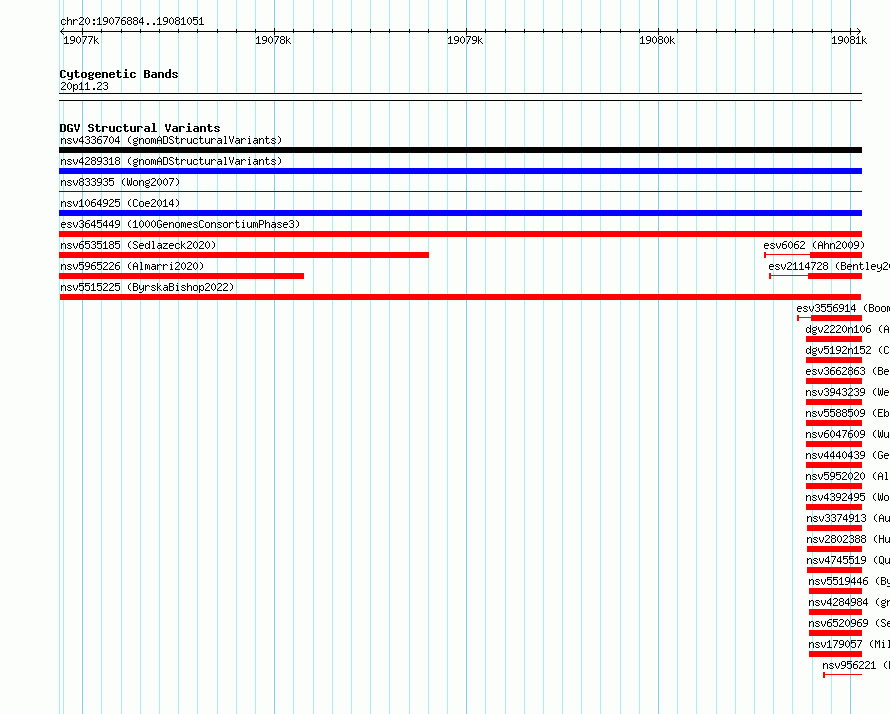890x714 pixels.
Task: Click the 19078k ruler label
Action: 273,40
